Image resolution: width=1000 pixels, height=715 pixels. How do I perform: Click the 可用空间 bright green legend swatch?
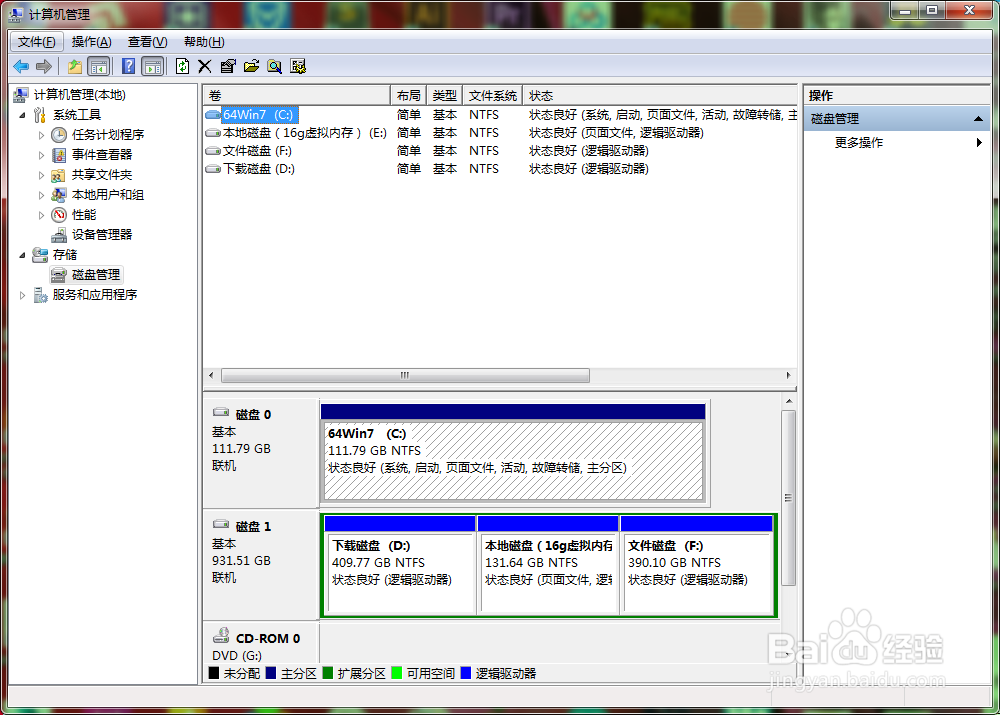click(397, 673)
